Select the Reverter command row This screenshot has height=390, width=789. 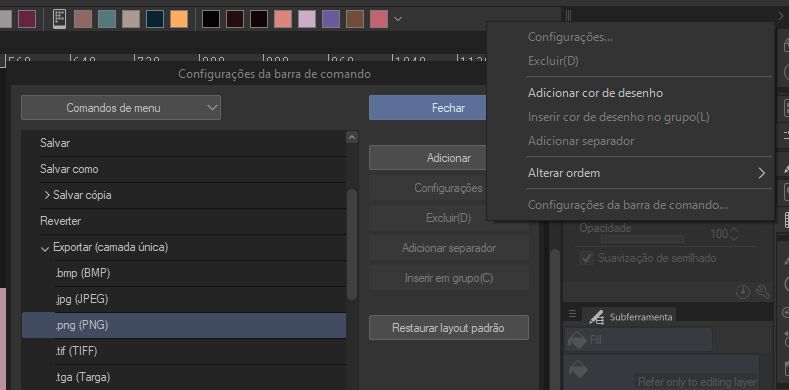(184, 221)
